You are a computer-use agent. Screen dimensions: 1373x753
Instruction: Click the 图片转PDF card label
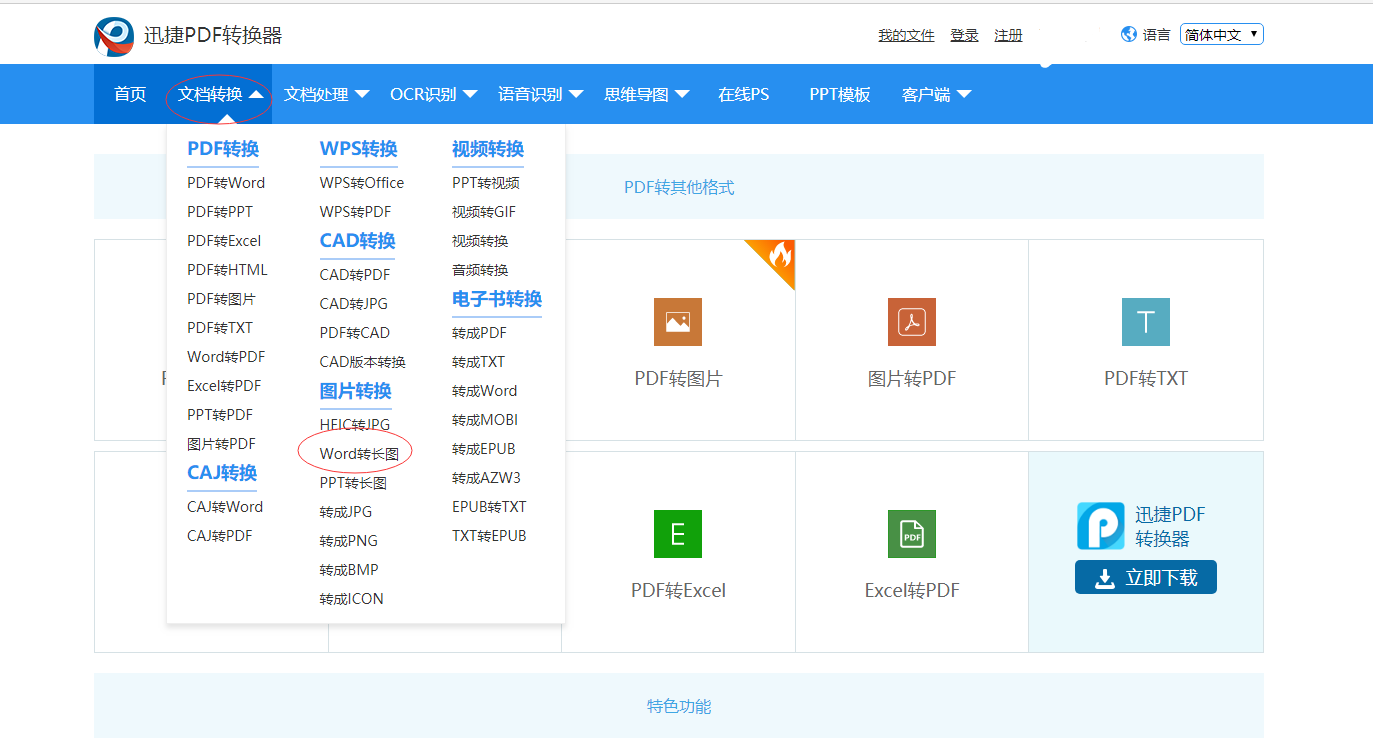coord(912,379)
